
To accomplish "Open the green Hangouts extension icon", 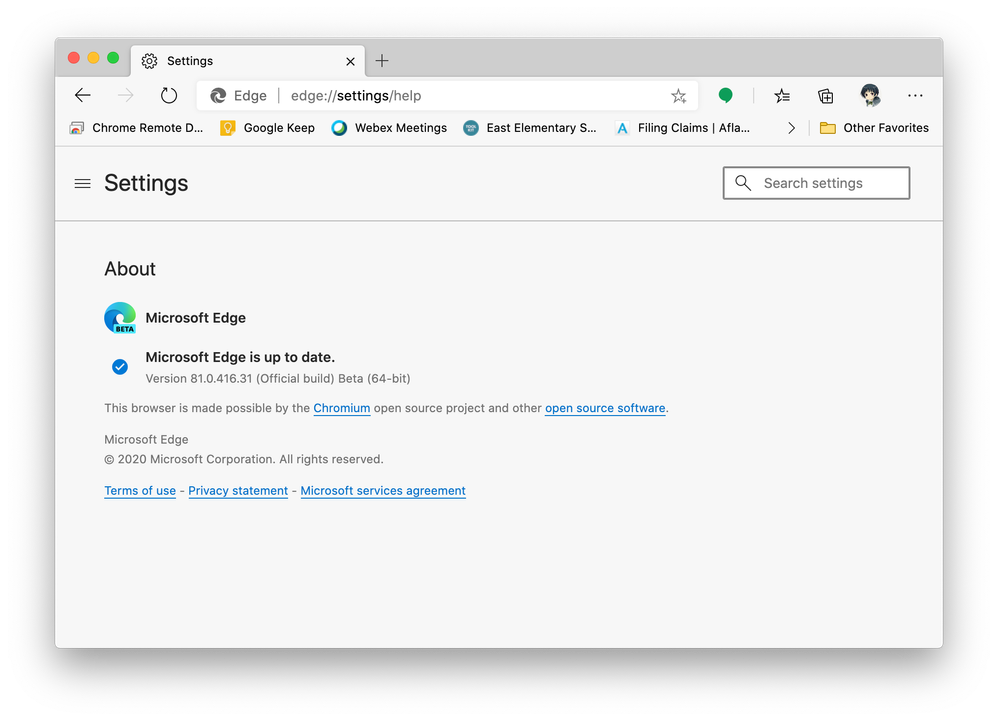I will click(725, 95).
